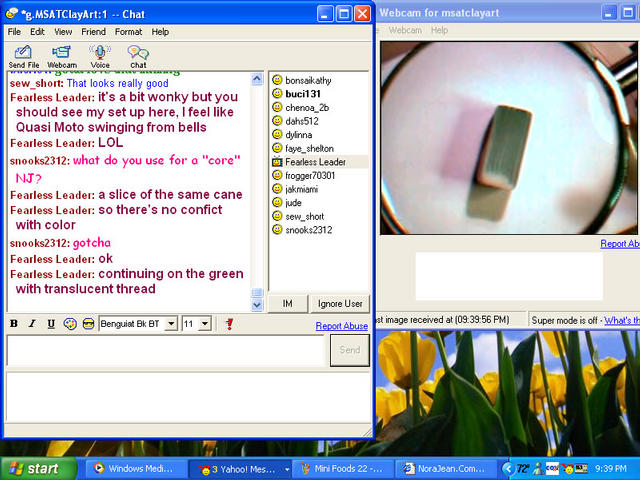
Task: Click the Chat bubbles toolbar icon
Action: pyautogui.click(x=138, y=56)
